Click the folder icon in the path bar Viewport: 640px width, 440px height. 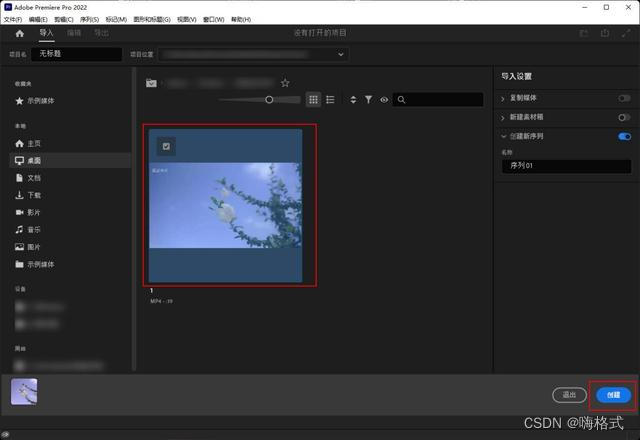pyautogui.click(x=151, y=83)
